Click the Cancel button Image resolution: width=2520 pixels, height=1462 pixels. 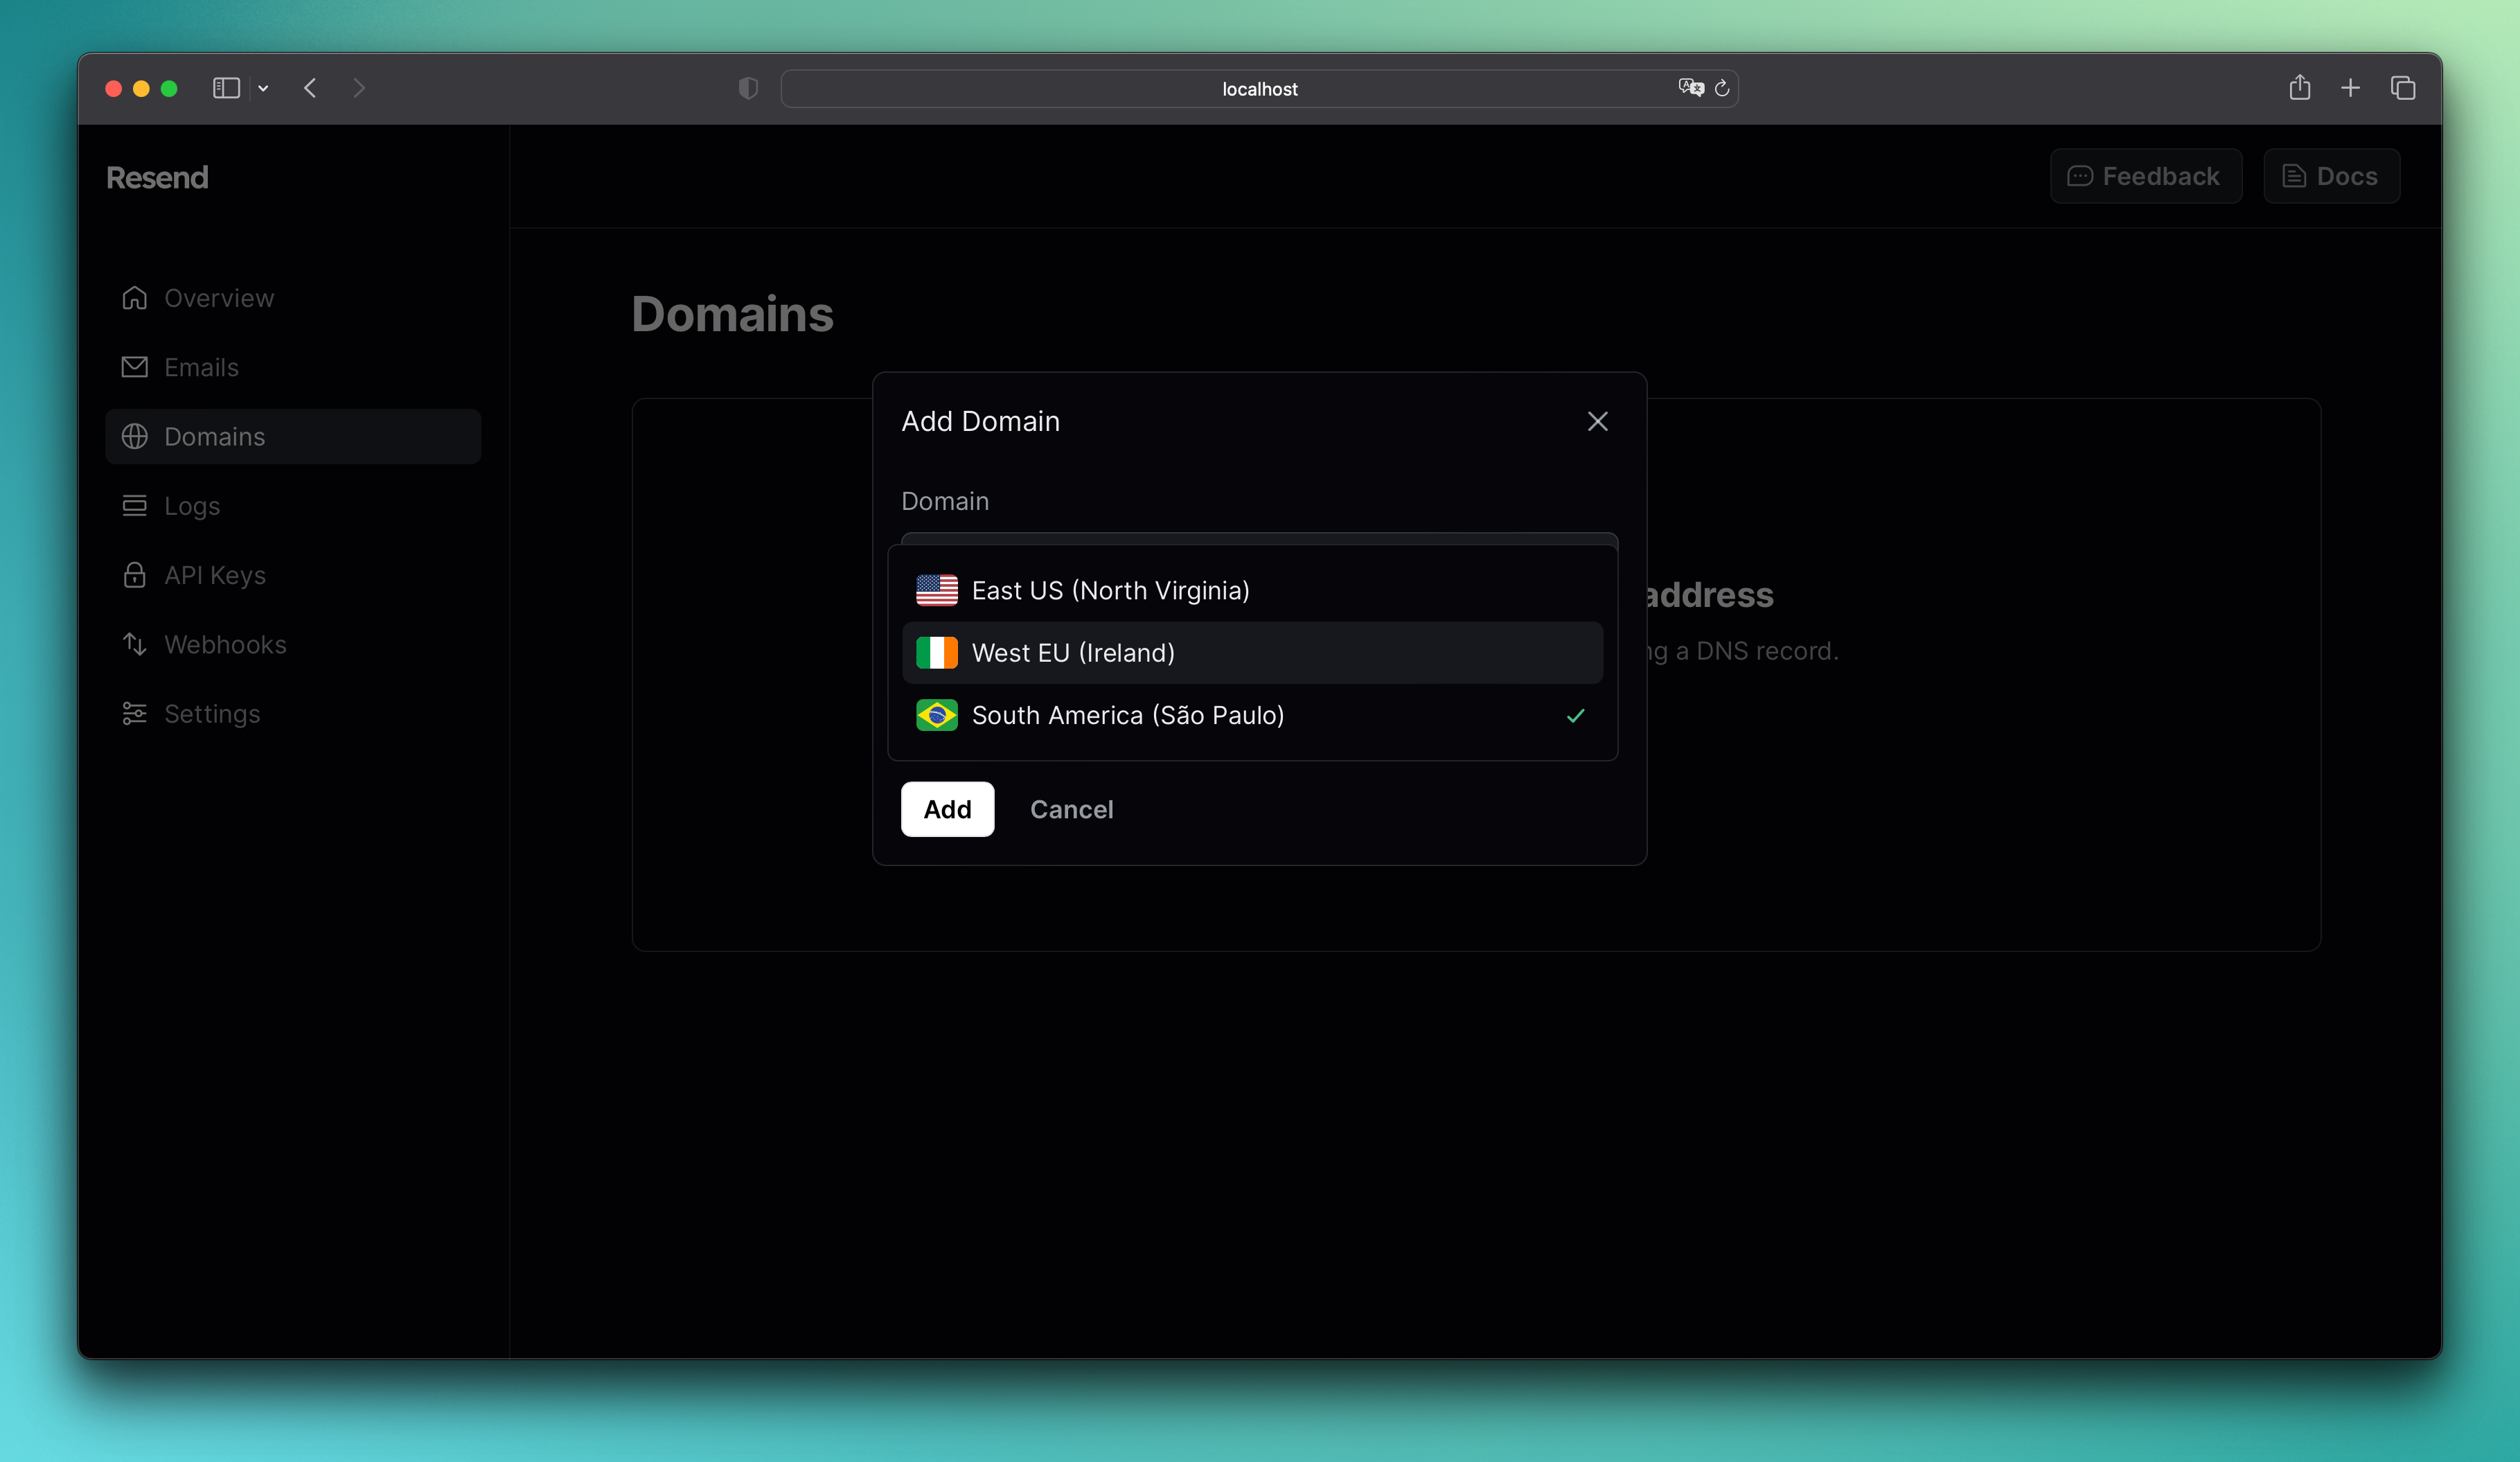coord(1072,808)
